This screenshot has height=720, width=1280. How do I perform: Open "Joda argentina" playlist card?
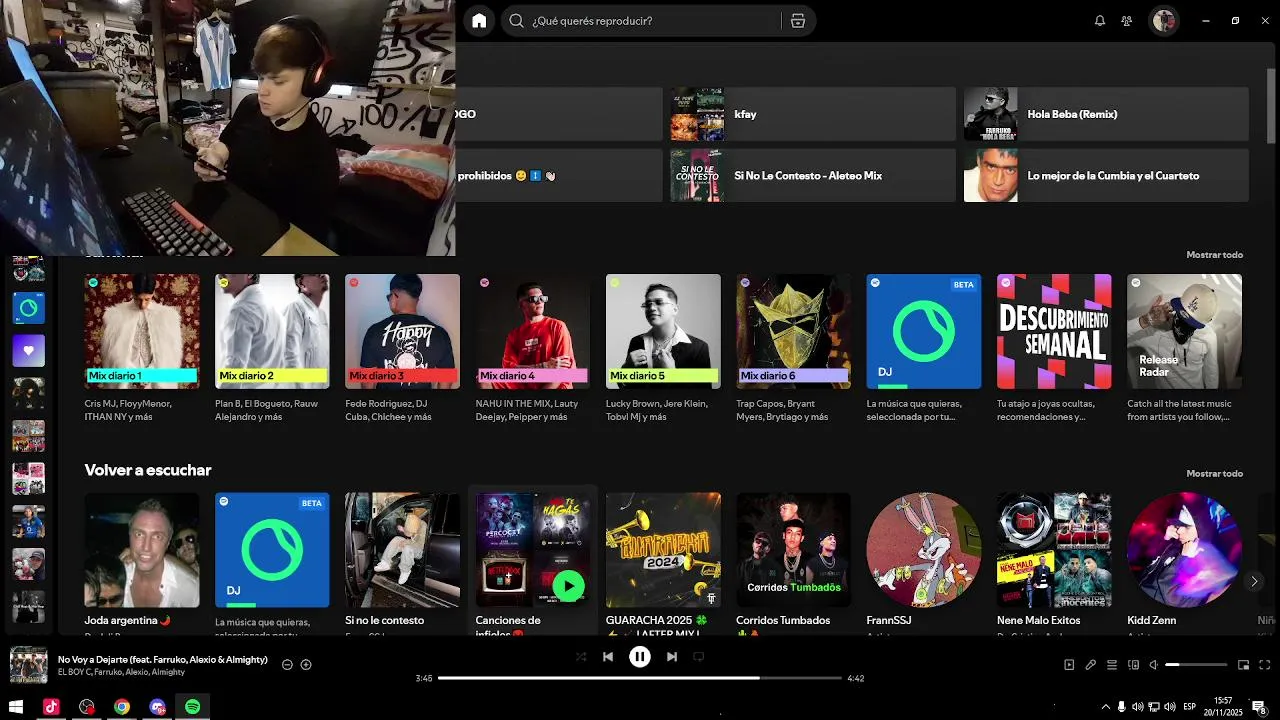(142, 560)
